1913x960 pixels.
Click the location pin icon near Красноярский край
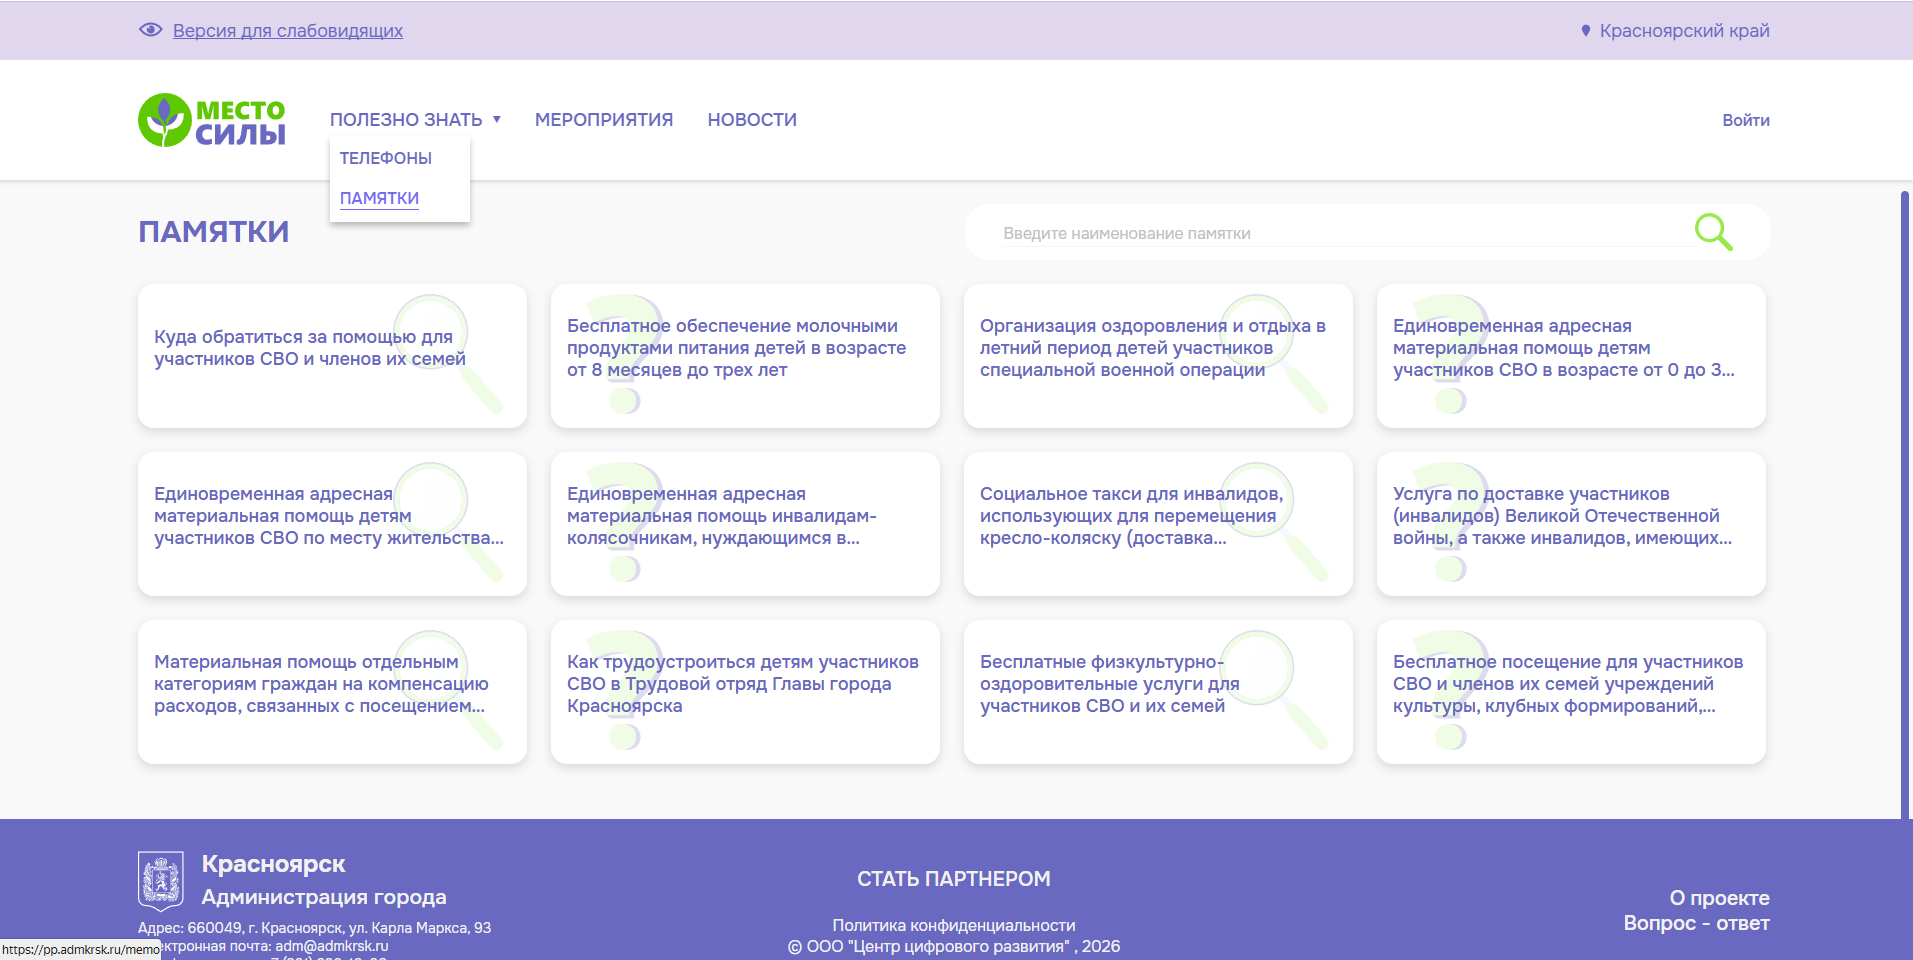[x=1585, y=31]
